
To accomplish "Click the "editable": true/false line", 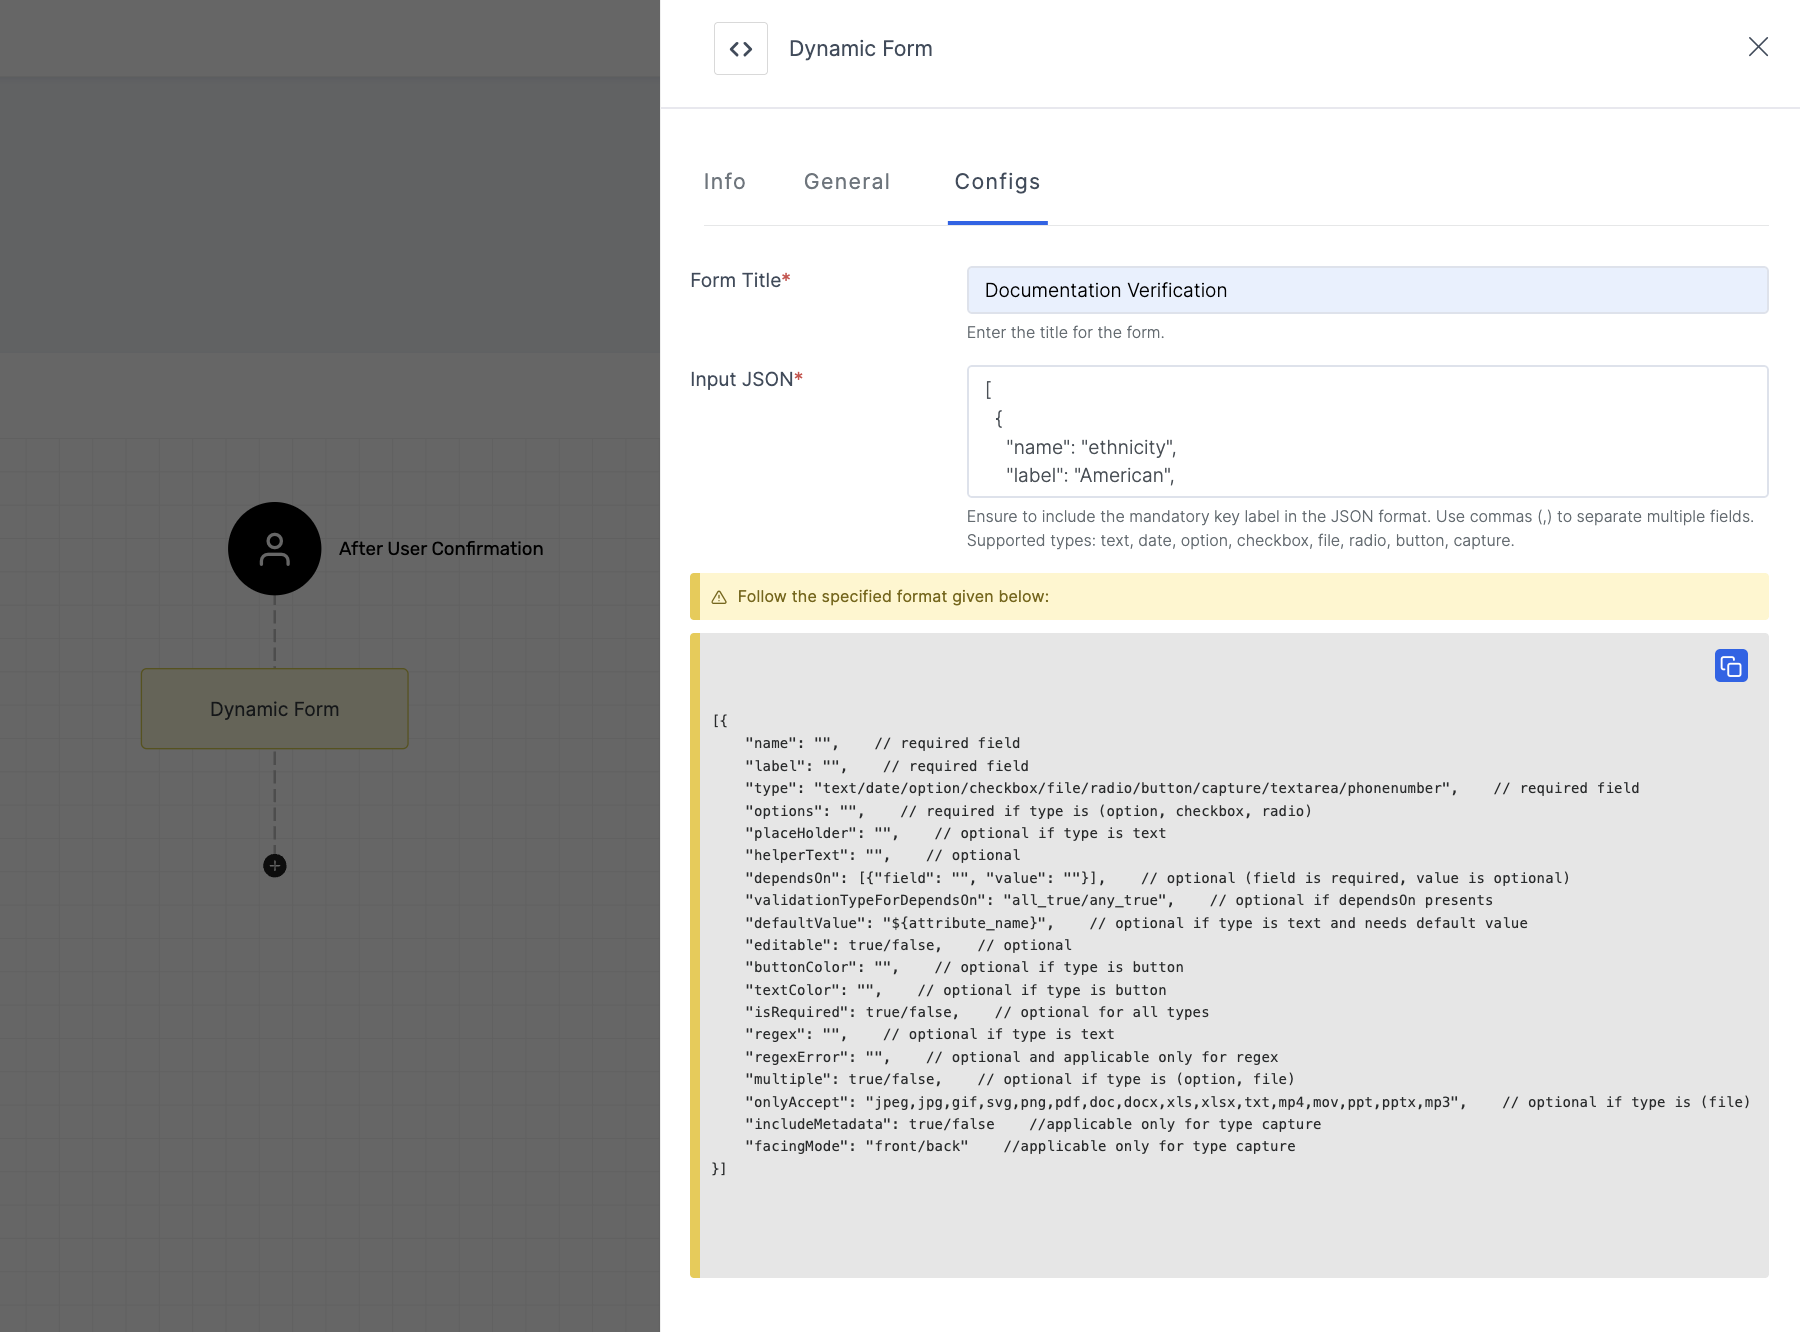I will (908, 945).
